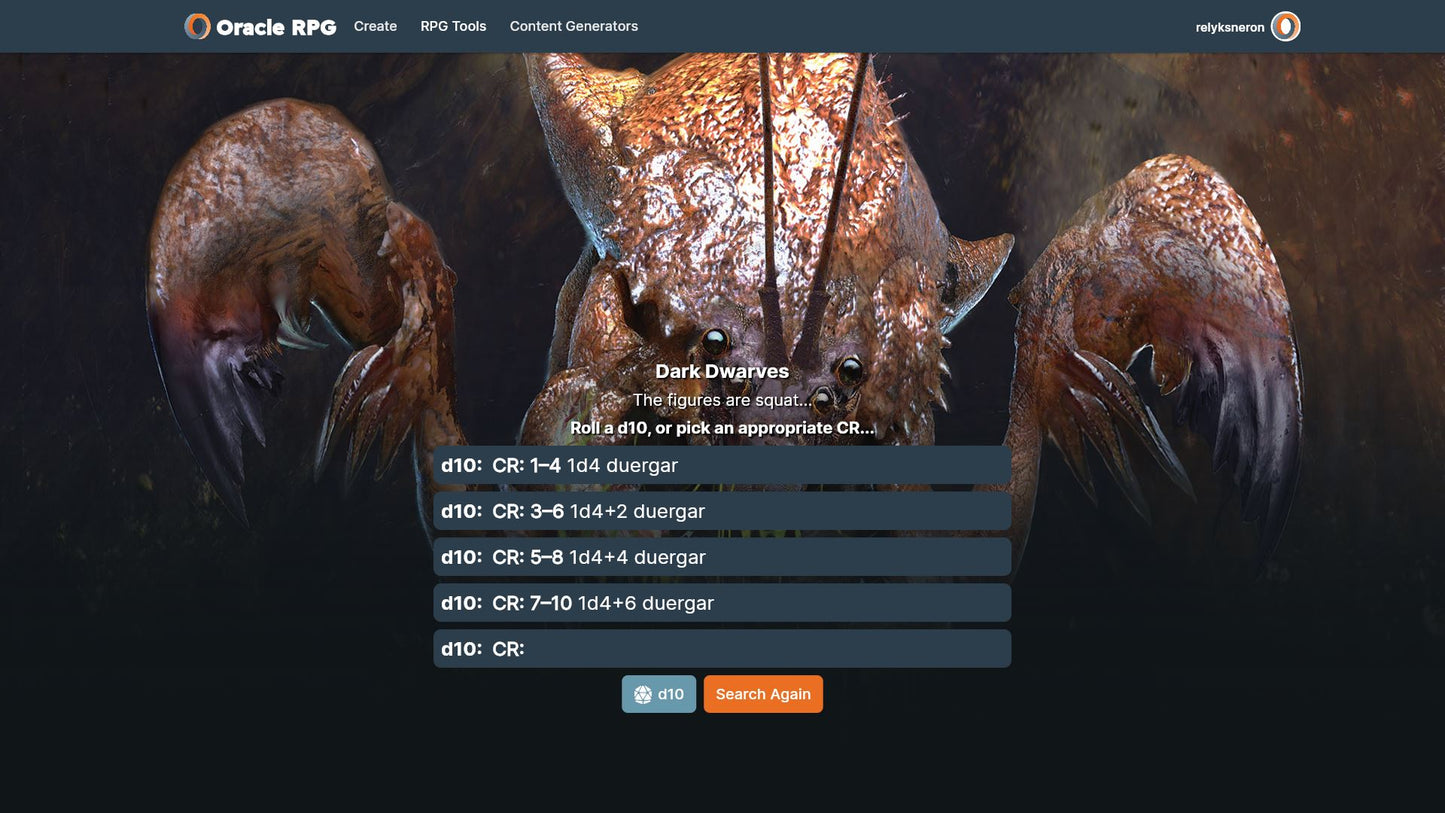
Task: Click the "Roll a d10" instruction text
Action: (x=722, y=428)
